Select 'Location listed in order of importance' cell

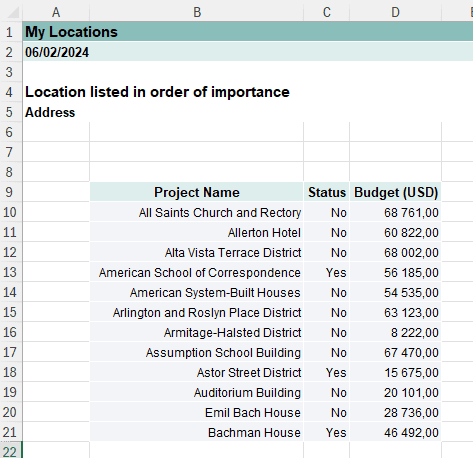tap(157, 92)
